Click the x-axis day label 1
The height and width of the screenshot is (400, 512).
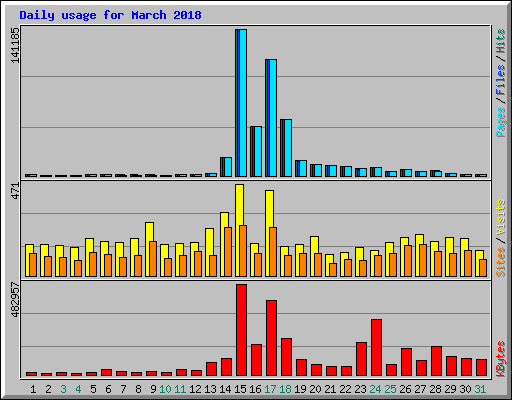33,389
